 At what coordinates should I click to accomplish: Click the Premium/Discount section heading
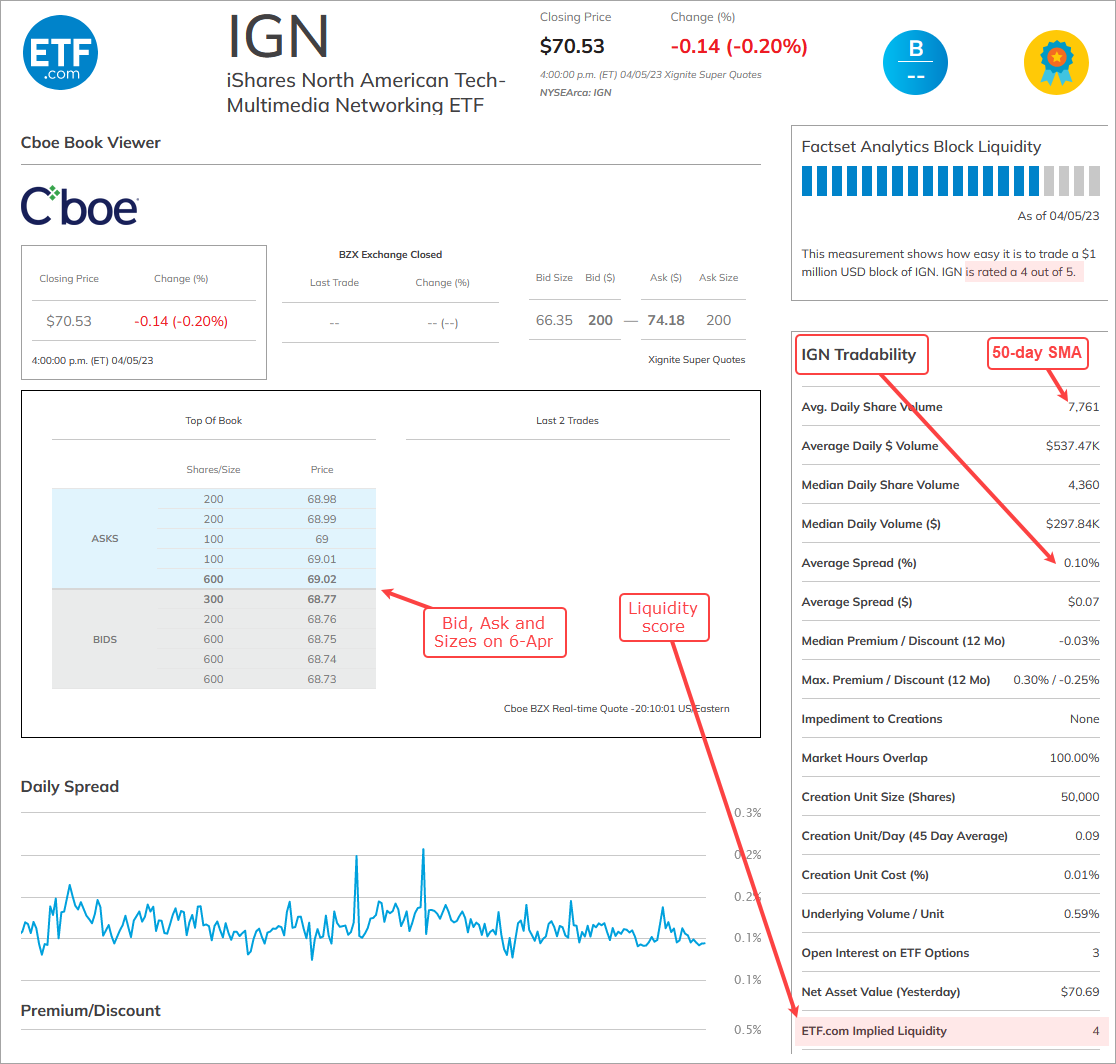[x=90, y=1011]
